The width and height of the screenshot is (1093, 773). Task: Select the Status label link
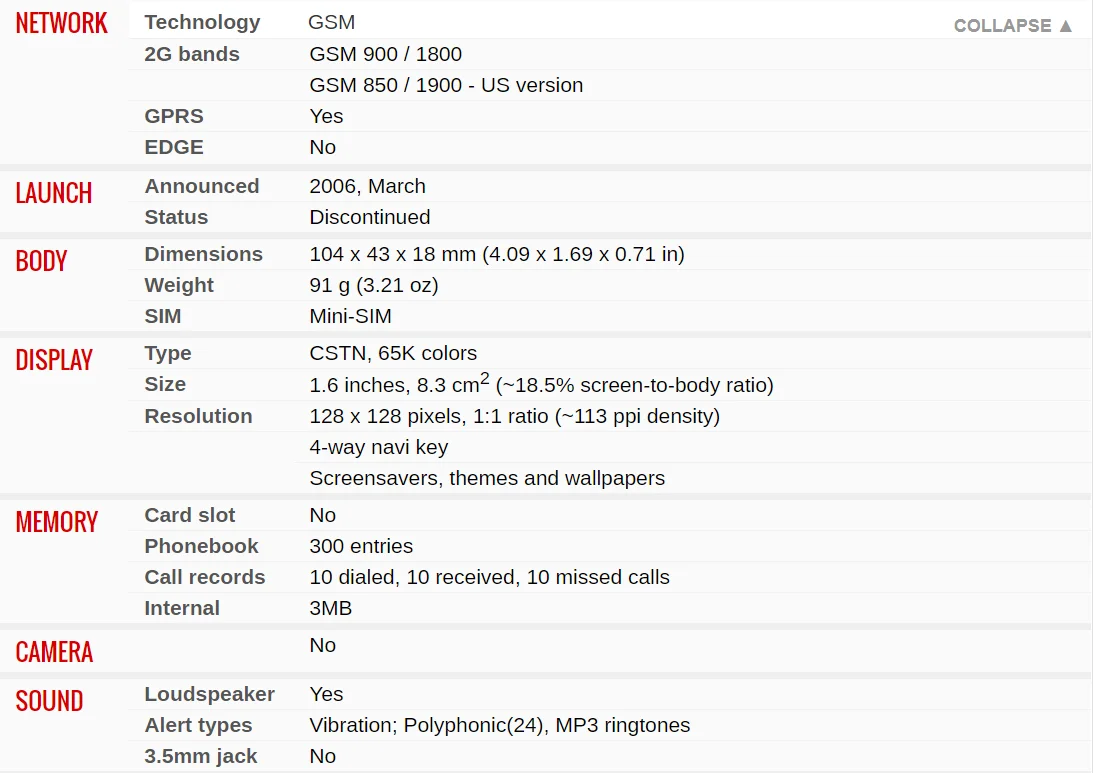(x=176, y=217)
